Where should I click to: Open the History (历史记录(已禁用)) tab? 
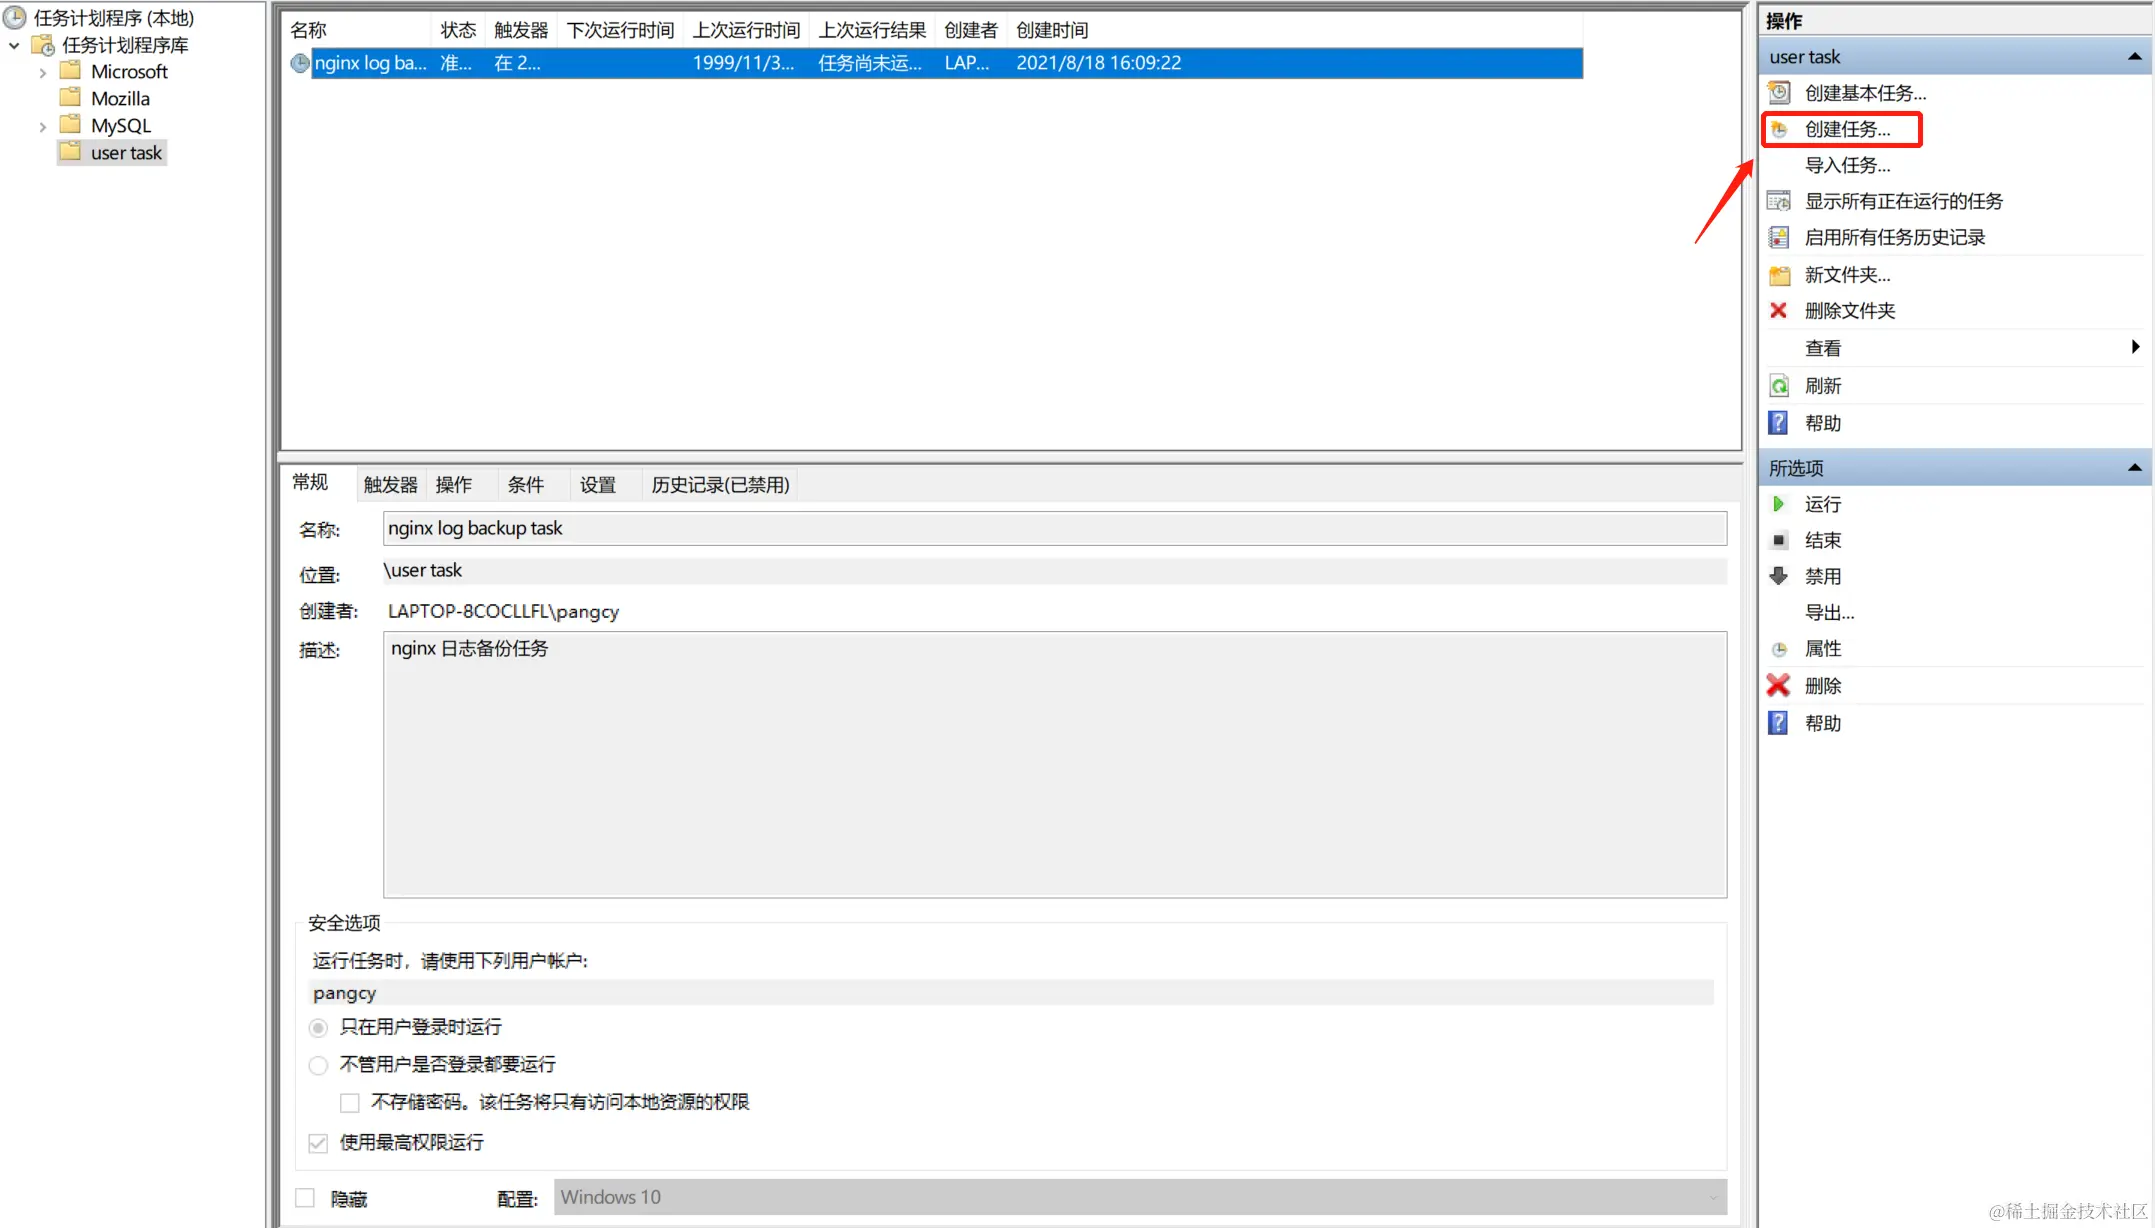click(x=720, y=485)
